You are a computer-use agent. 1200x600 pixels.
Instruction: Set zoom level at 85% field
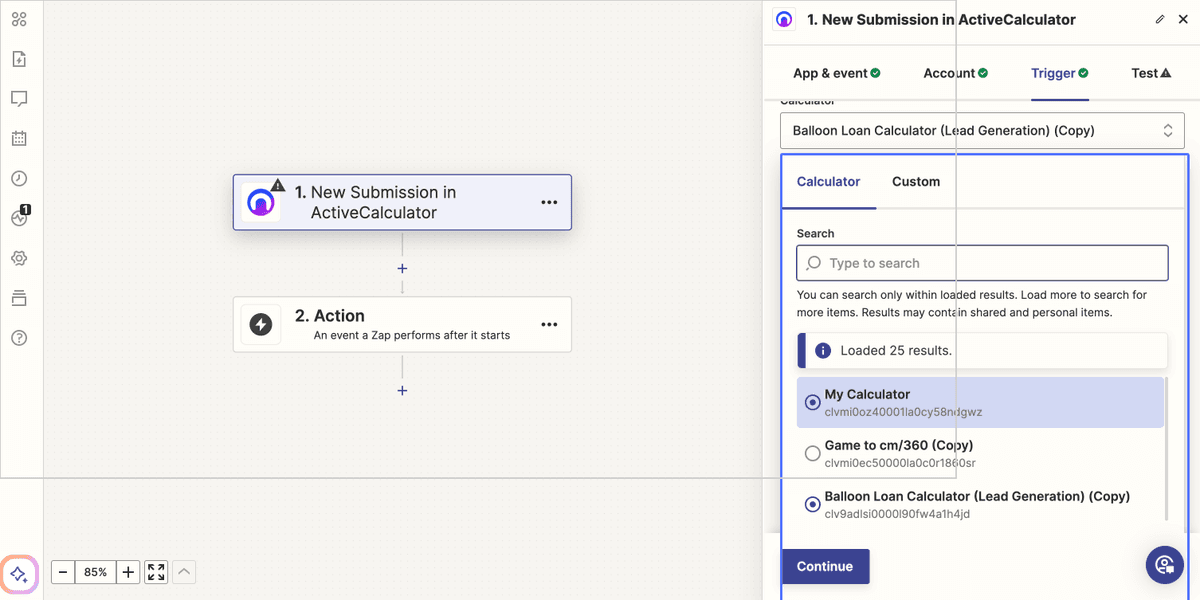[96, 572]
